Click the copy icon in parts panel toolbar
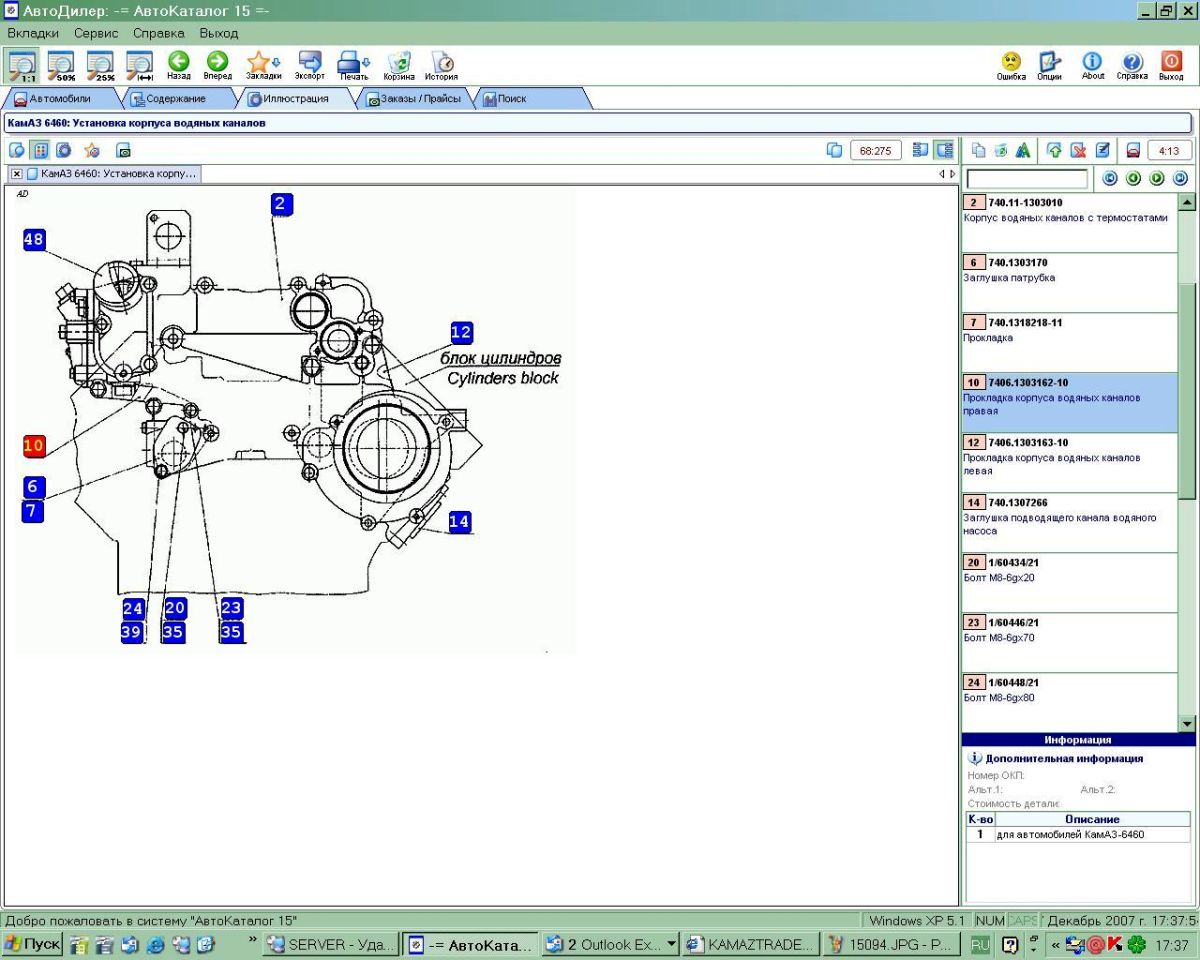The image size is (1200, 960). point(979,150)
